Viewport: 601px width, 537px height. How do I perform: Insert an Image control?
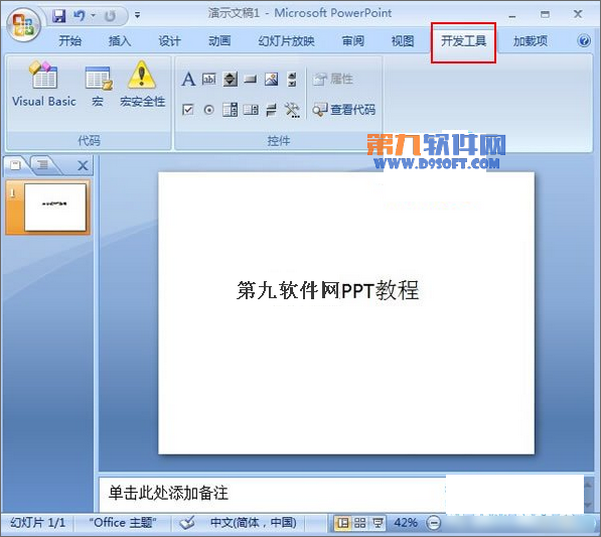(x=271, y=79)
